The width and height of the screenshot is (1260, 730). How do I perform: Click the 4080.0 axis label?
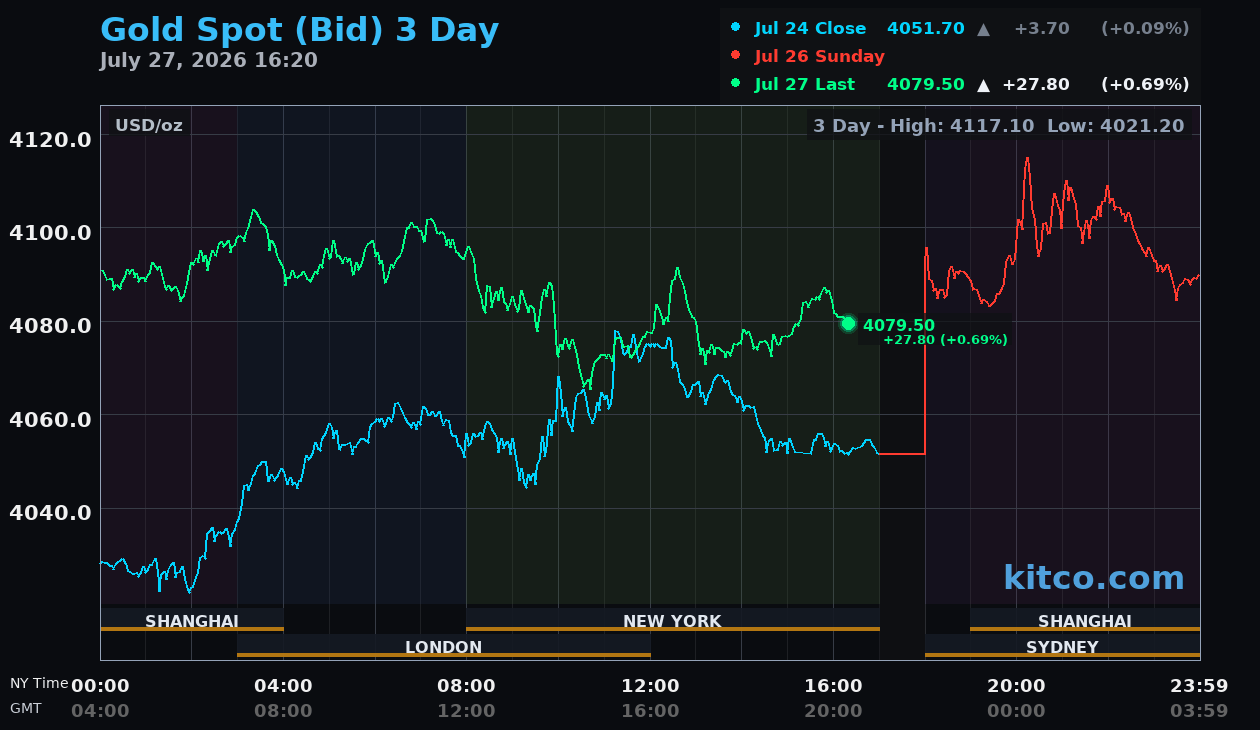pos(50,324)
